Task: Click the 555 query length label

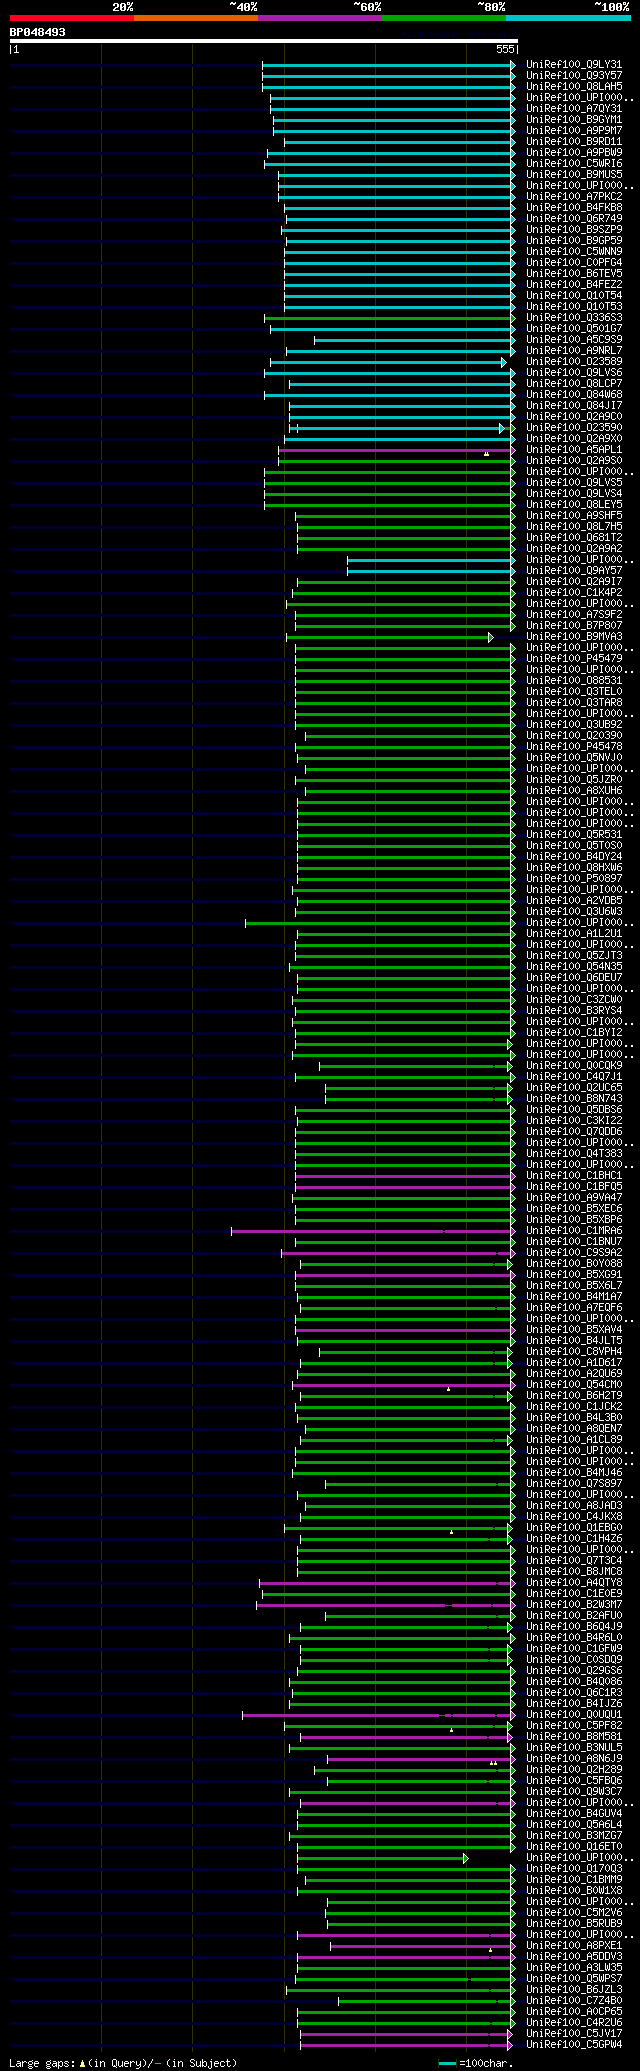Action: point(505,49)
